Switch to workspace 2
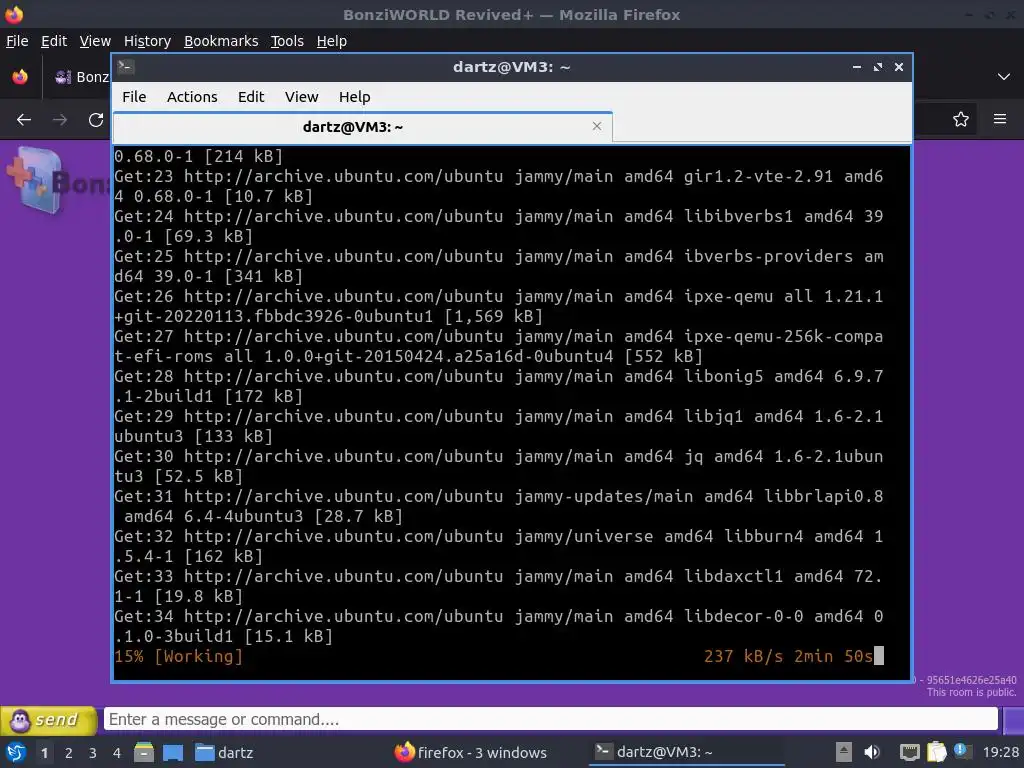Screen dimensions: 1024x768 69,753
